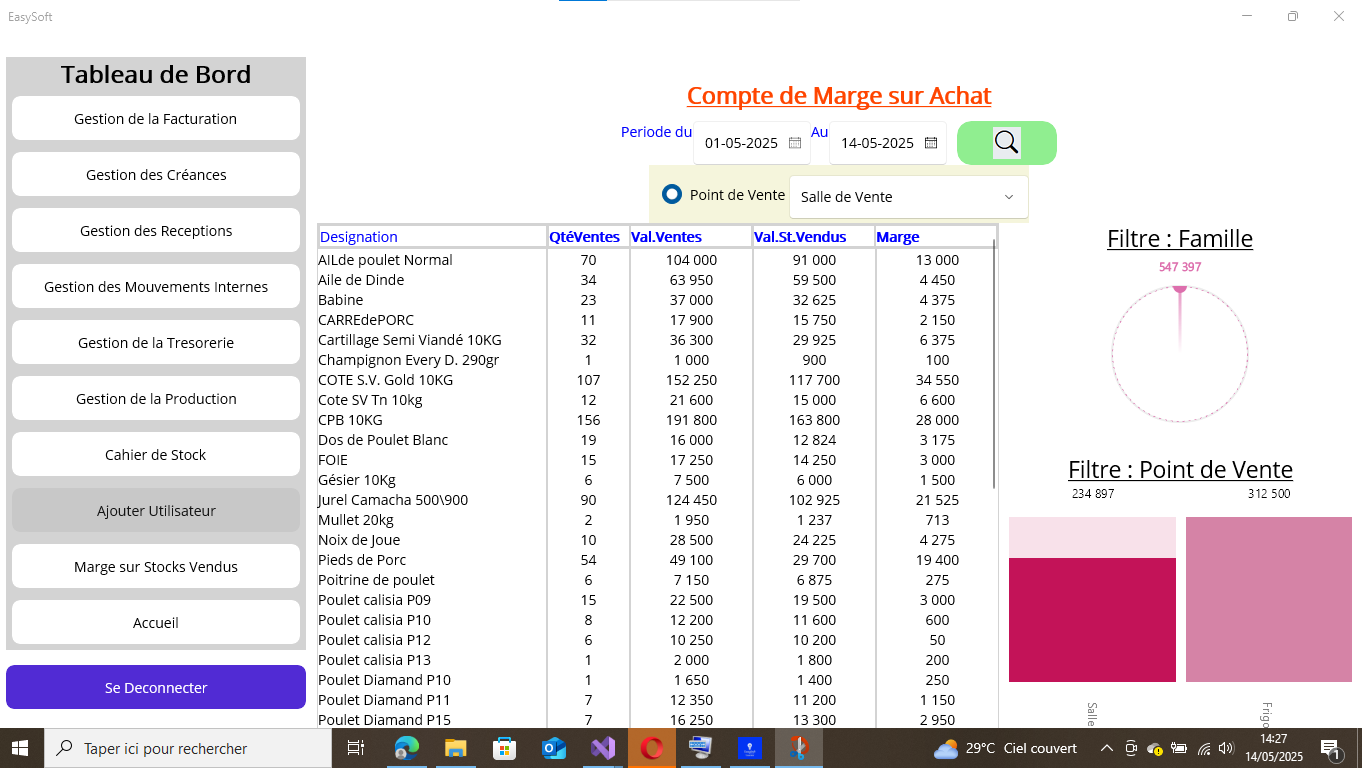Open the Snipping Tool taskbar icon
Image resolution: width=1362 pixels, height=768 pixels.
pyautogui.click(x=798, y=748)
